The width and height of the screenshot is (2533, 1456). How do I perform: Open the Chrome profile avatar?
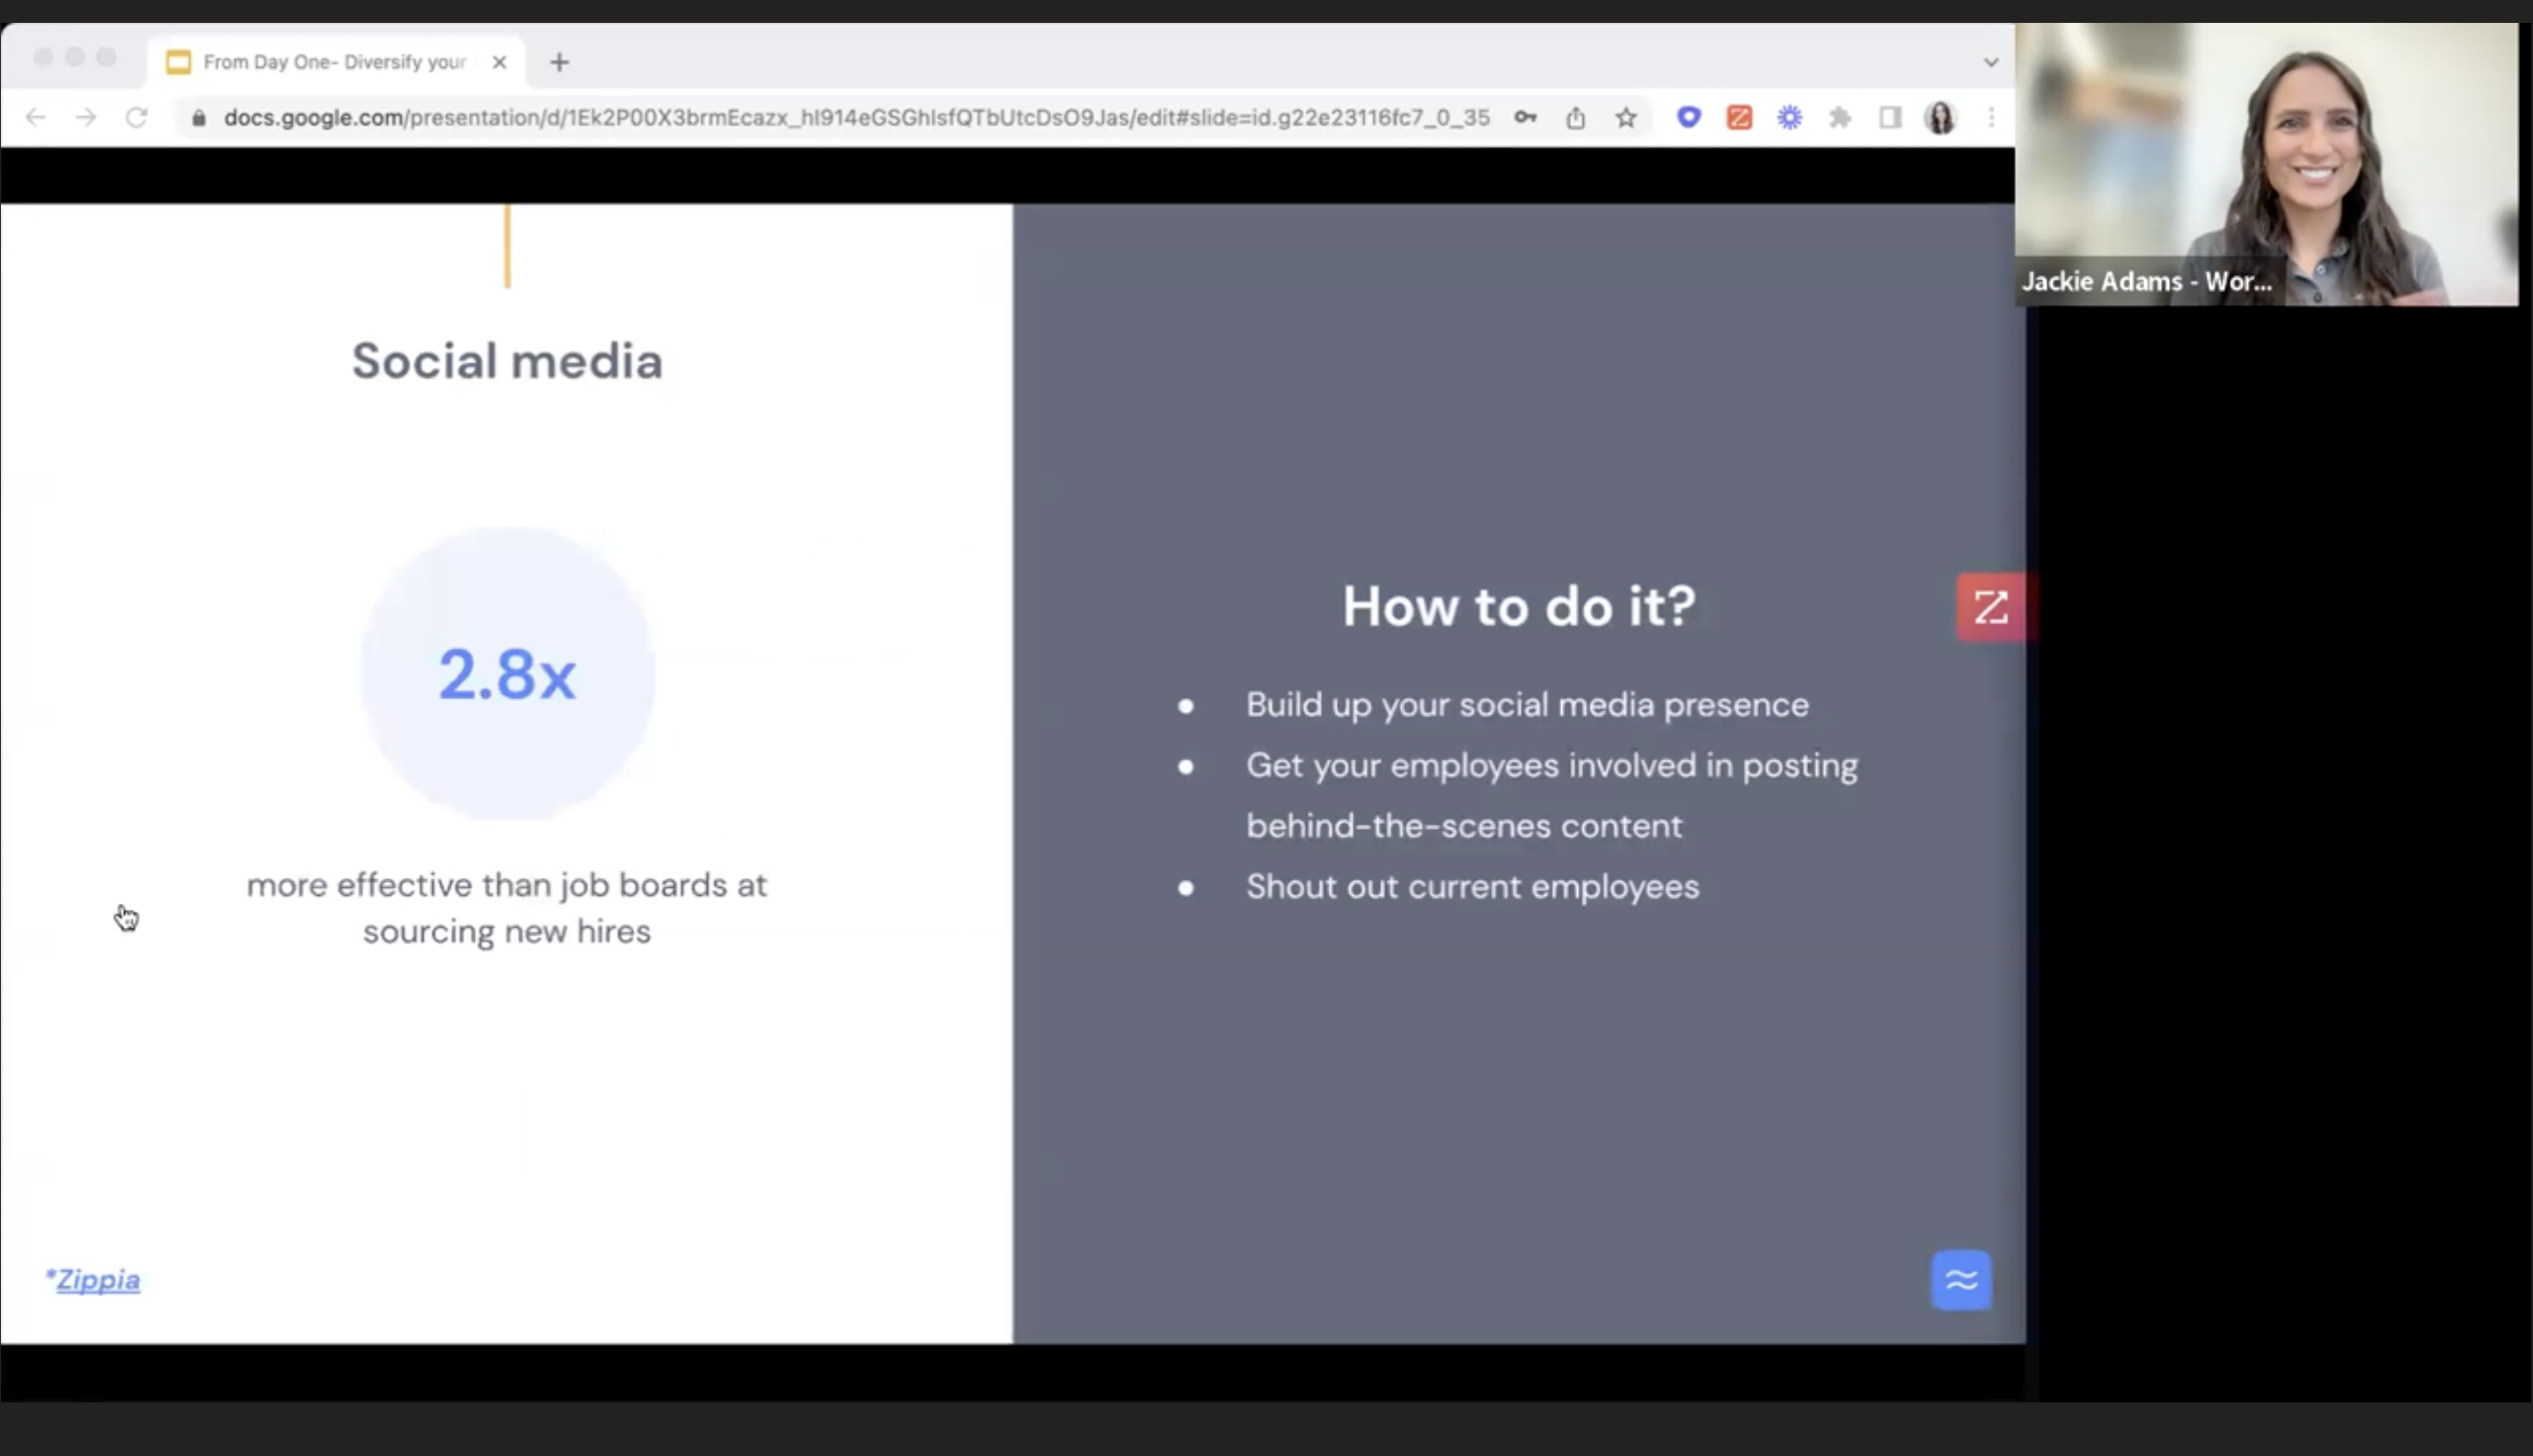pyautogui.click(x=1941, y=118)
